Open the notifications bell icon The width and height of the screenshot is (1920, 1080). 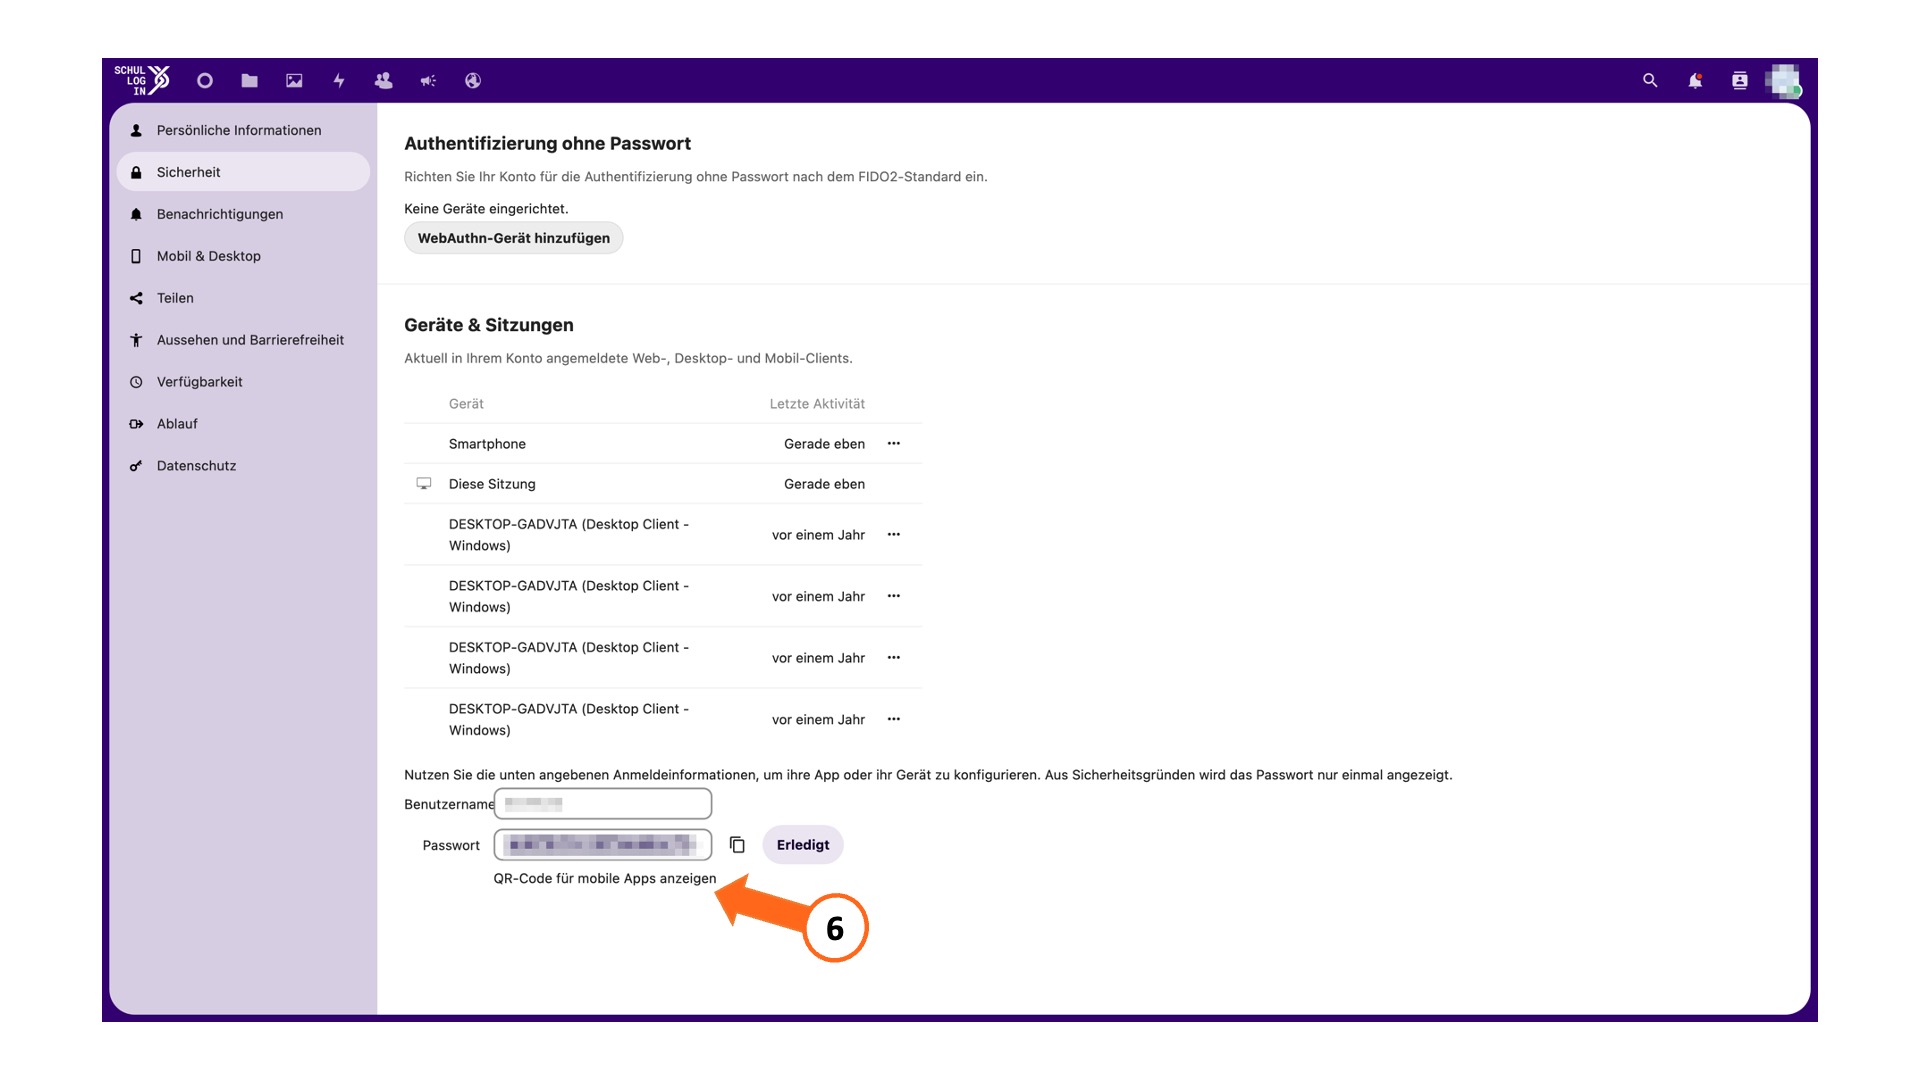[x=1695, y=81]
